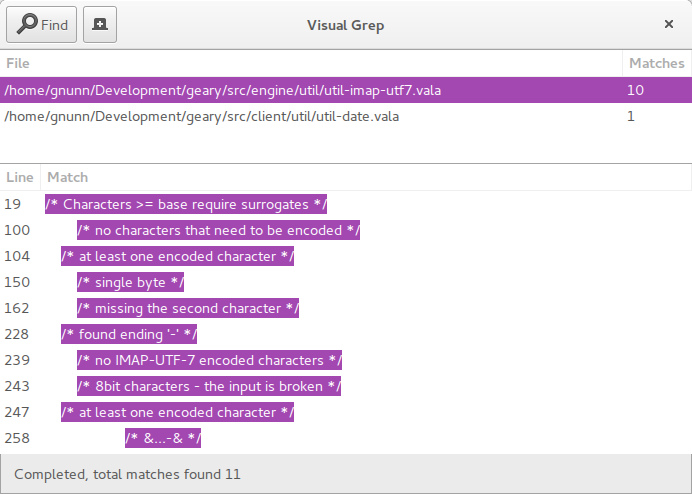
Task: Sort results by the Matches column header
Action: [657, 63]
